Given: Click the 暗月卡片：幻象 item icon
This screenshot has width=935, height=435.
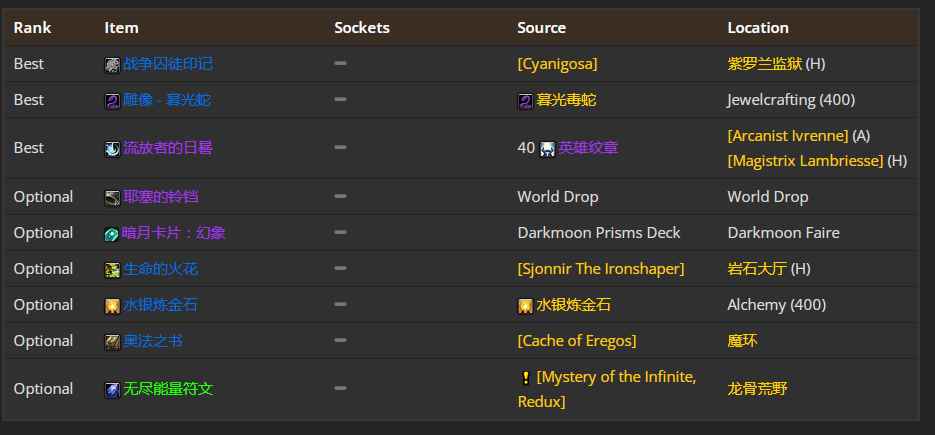Looking at the screenshot, I should [x=112, y=234].
